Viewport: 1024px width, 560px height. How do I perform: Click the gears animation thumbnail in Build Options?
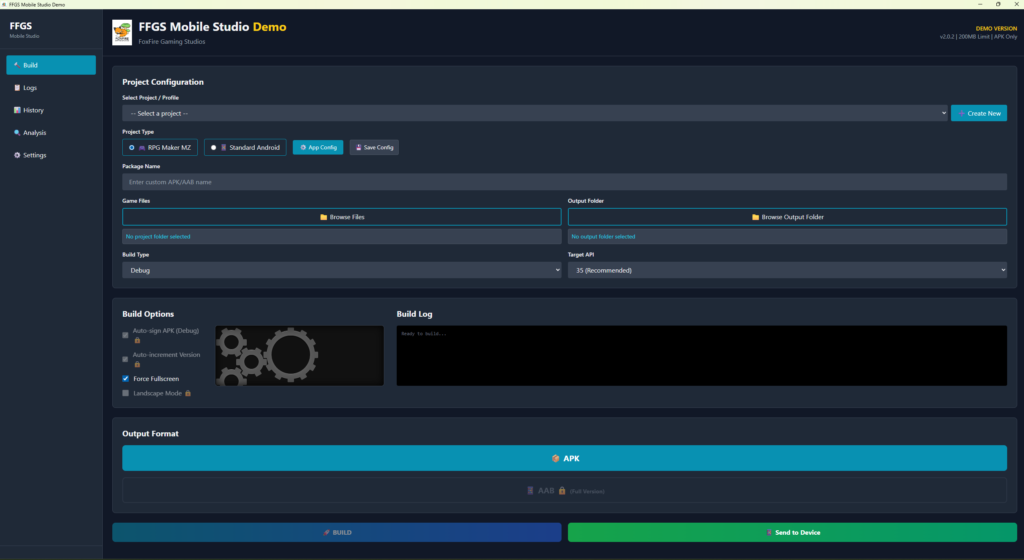pyautogui.click(x=299, y=355)
